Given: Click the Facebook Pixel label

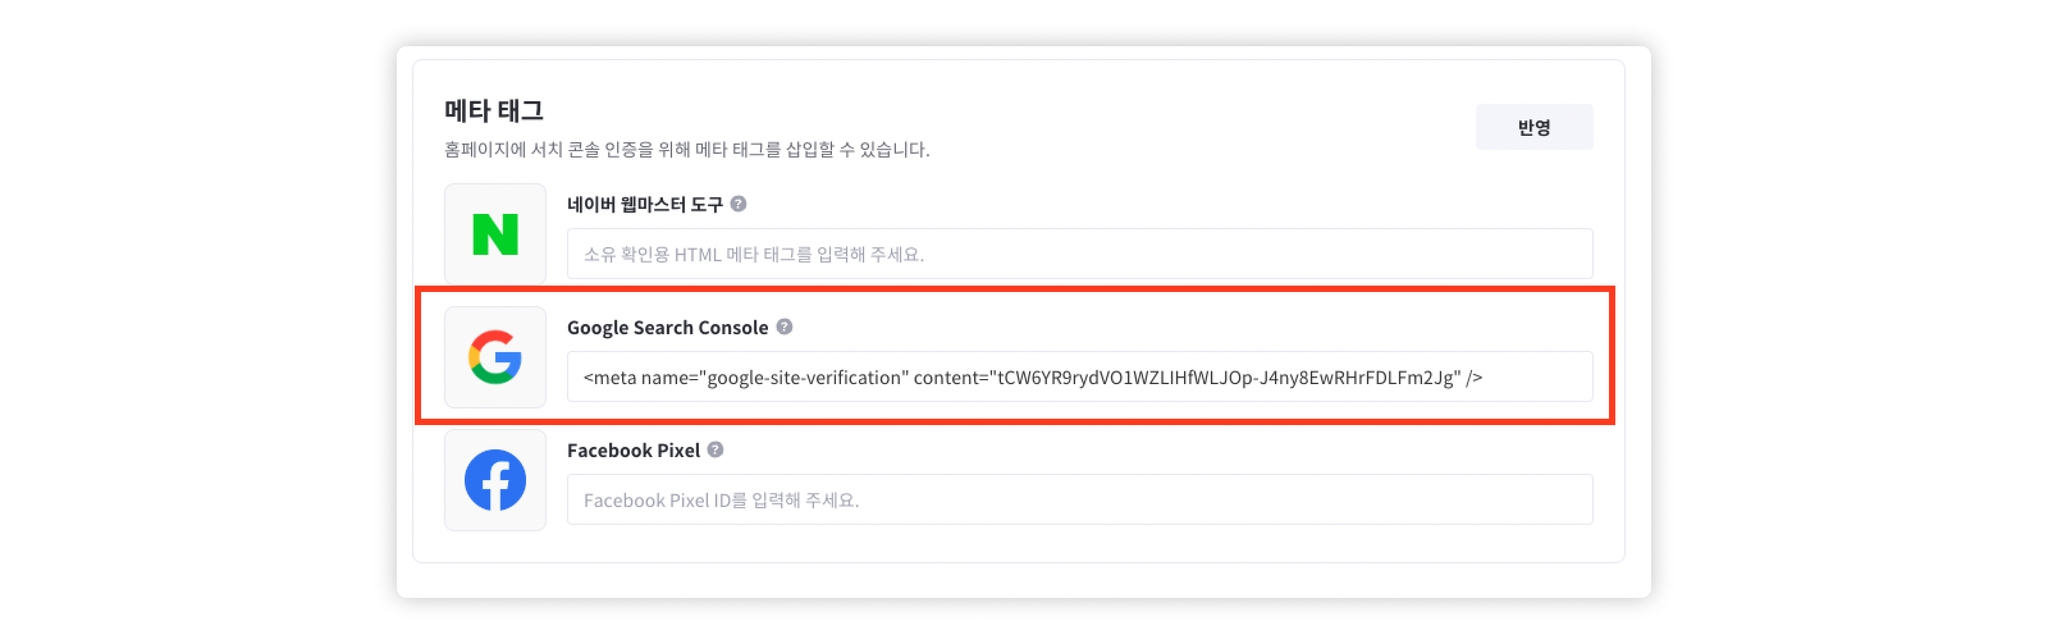Looking at the screenshot, I should [x=633, y=451].
